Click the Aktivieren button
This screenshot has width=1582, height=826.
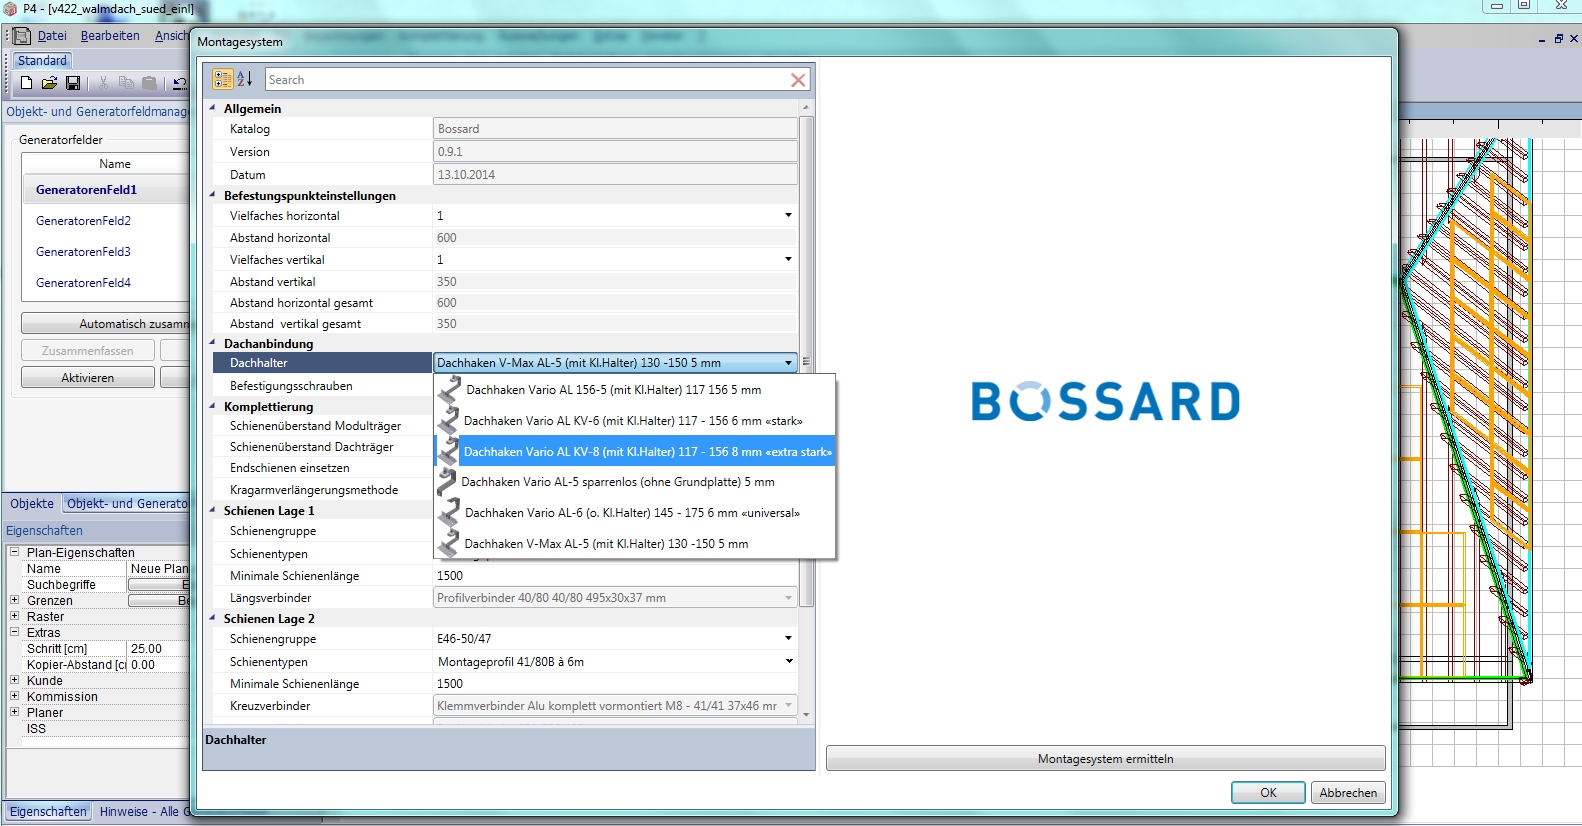(87, 378)
